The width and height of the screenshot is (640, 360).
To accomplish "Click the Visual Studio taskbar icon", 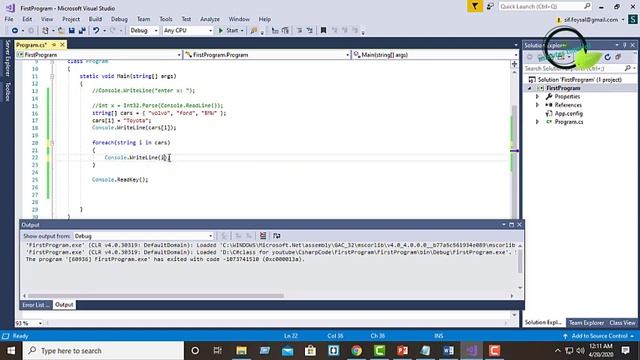I will tap(471, 351).
